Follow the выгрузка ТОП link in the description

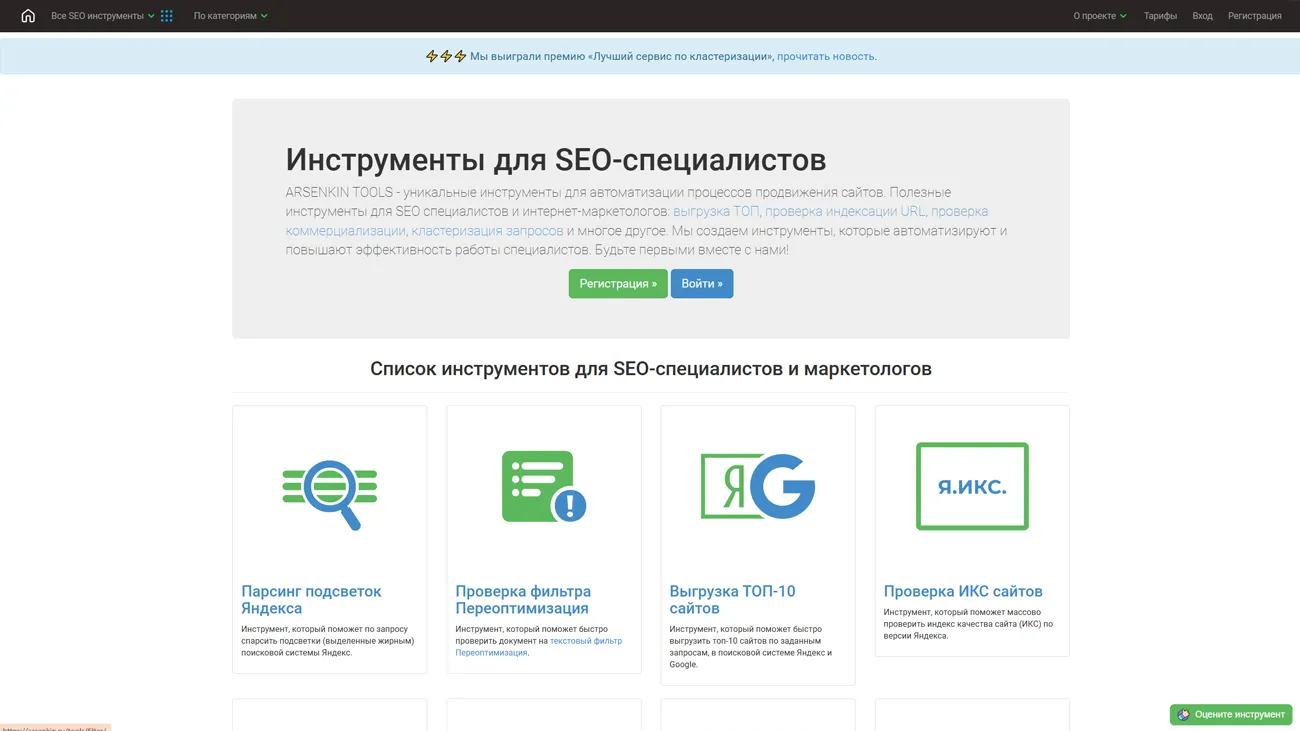tap(718, 211)
